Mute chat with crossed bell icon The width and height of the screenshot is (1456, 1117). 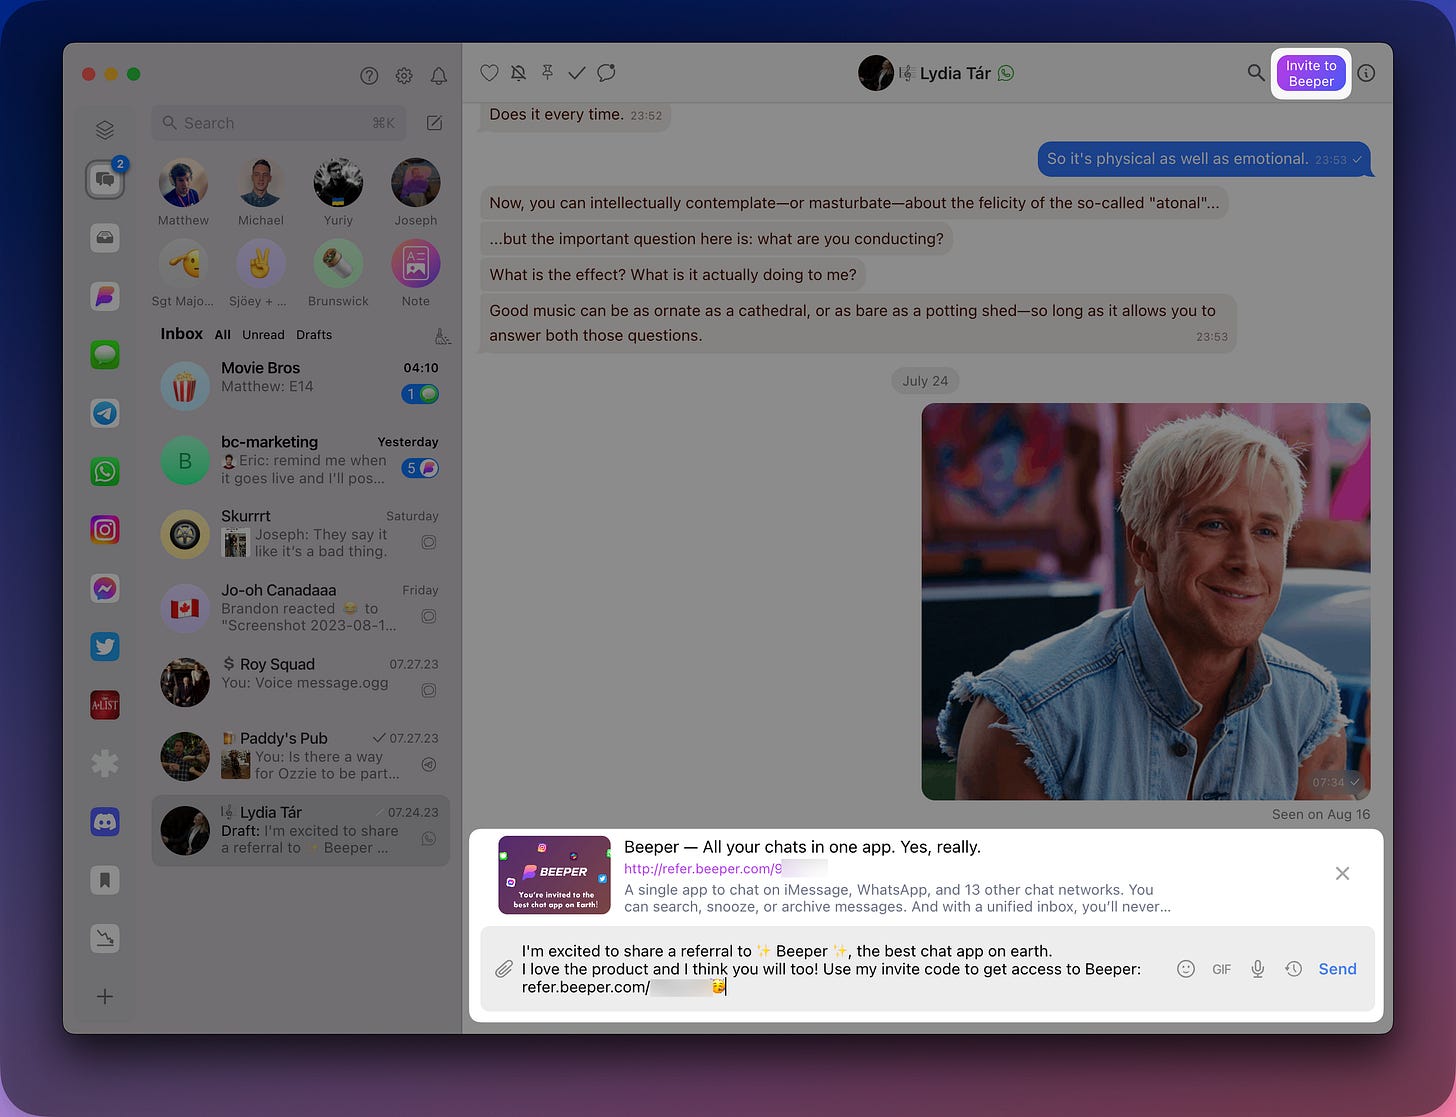(x=518, y=73)
